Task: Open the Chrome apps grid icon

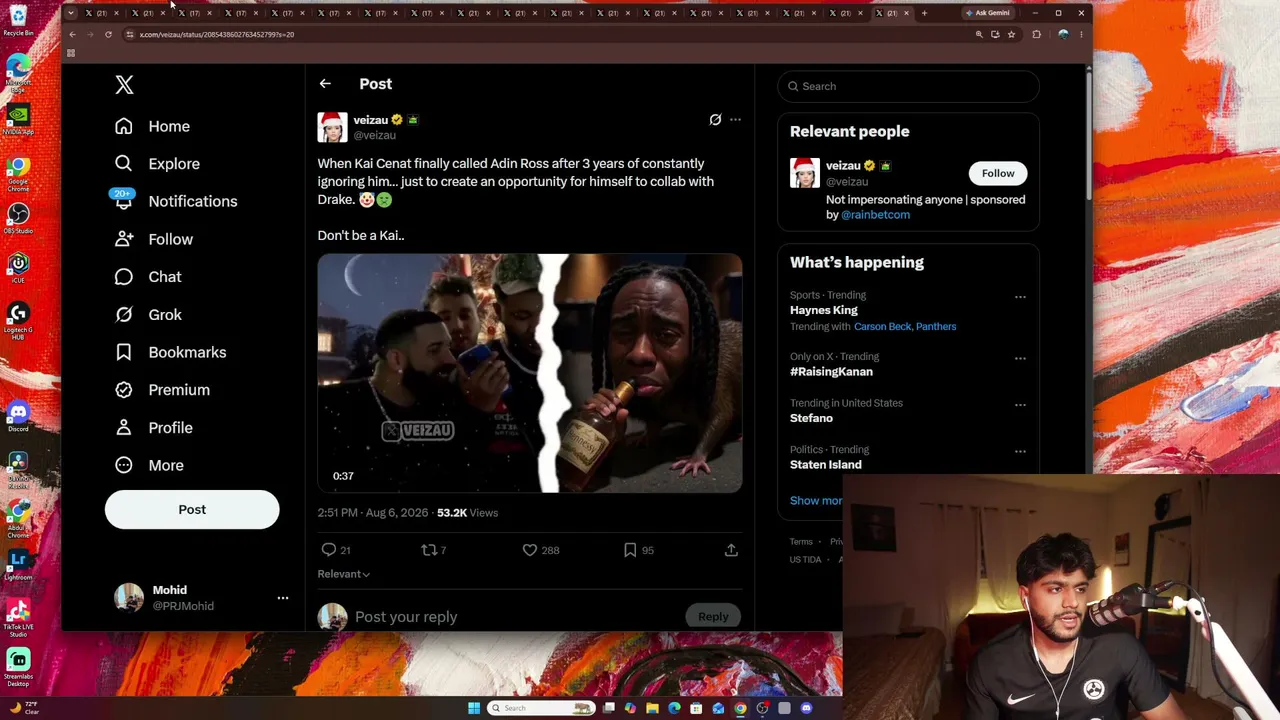Action: click(x=71, y=53)
